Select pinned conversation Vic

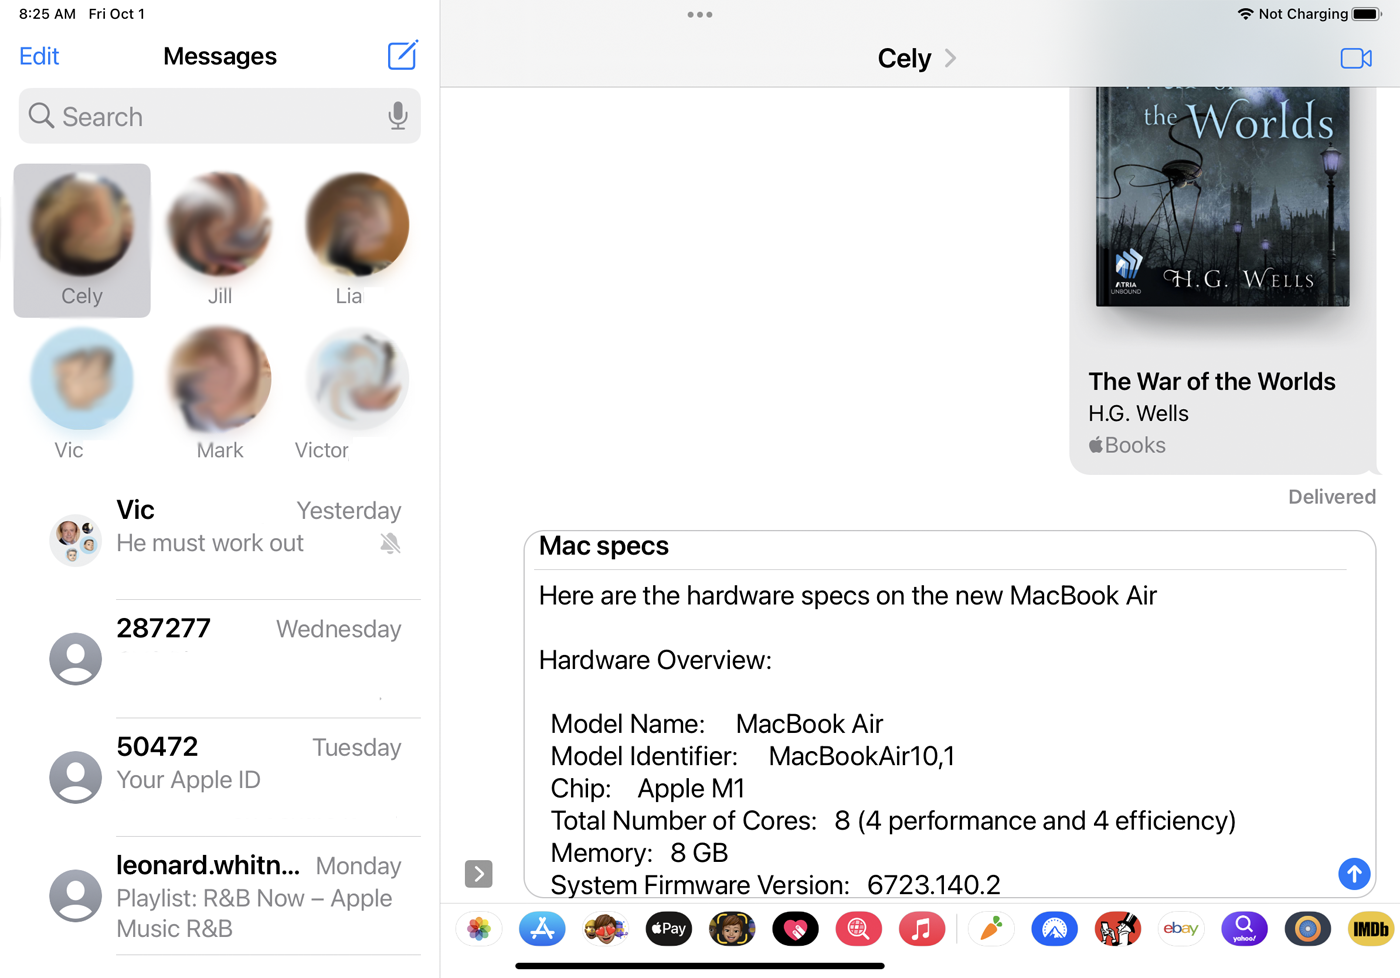[82, 394]
